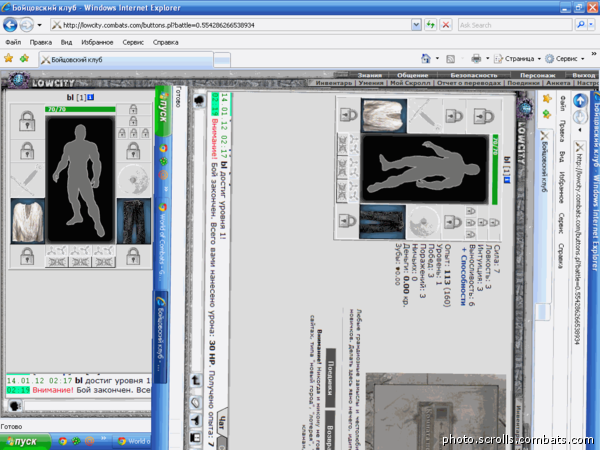Click the Print icon in command bar
The width and height of the screenshot is (600, 450).
(x=476, y=59)
